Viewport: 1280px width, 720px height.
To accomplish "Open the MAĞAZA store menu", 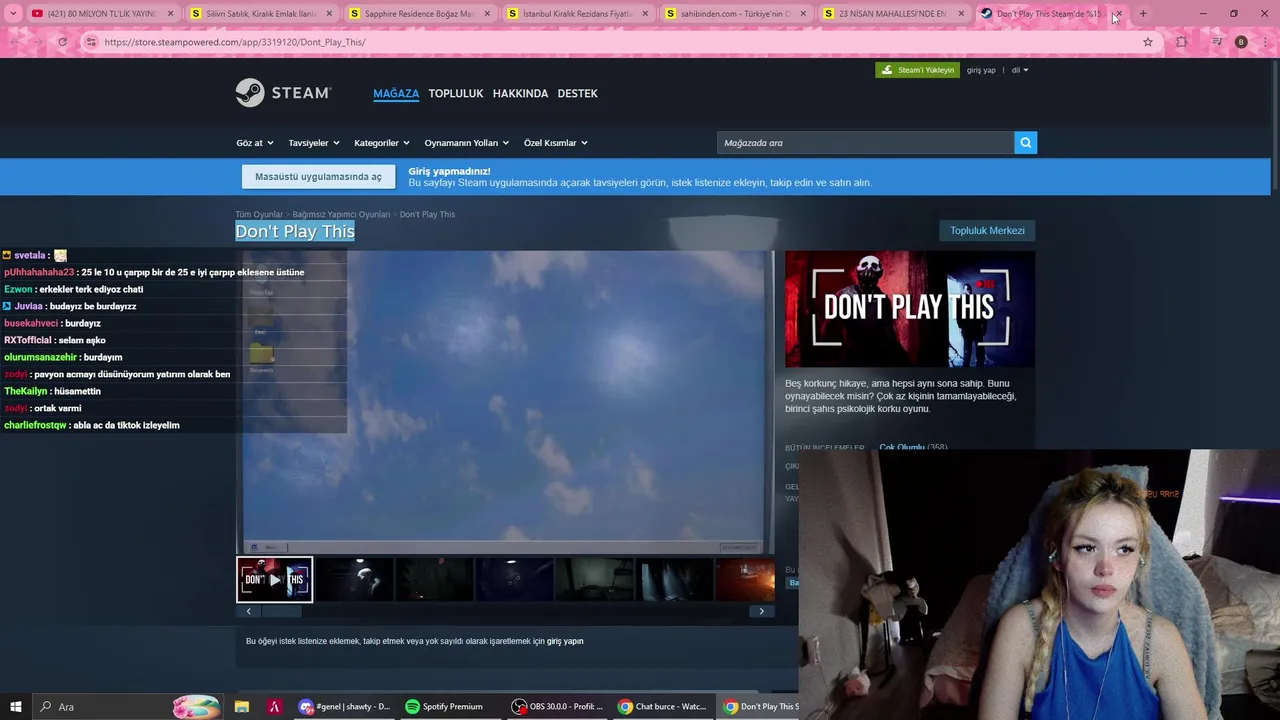I will pos(396,93).
